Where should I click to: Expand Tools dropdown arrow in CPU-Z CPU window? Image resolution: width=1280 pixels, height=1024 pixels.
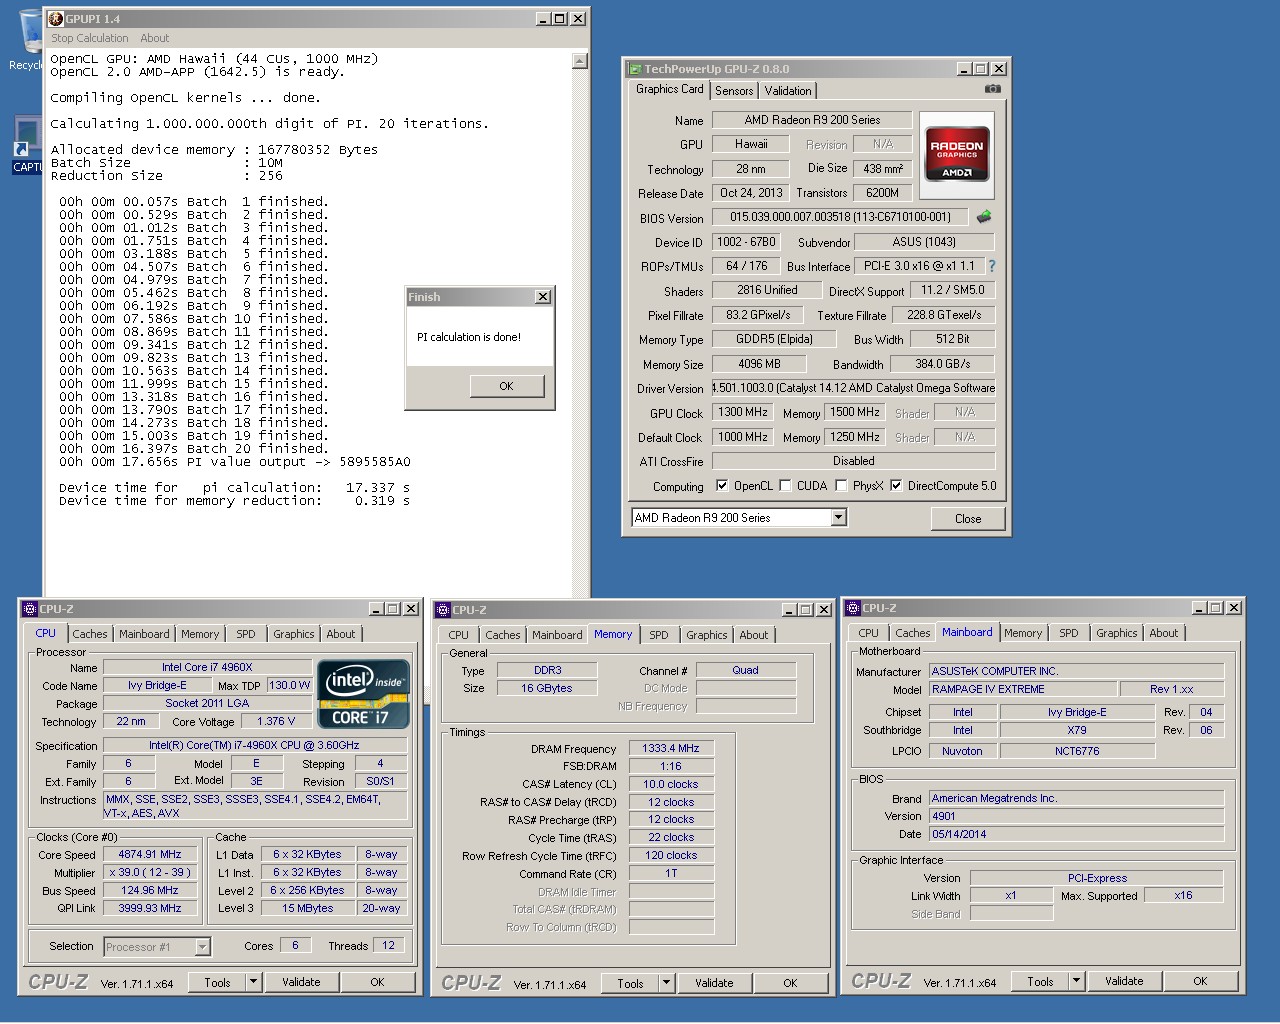(x=254, y=982)
